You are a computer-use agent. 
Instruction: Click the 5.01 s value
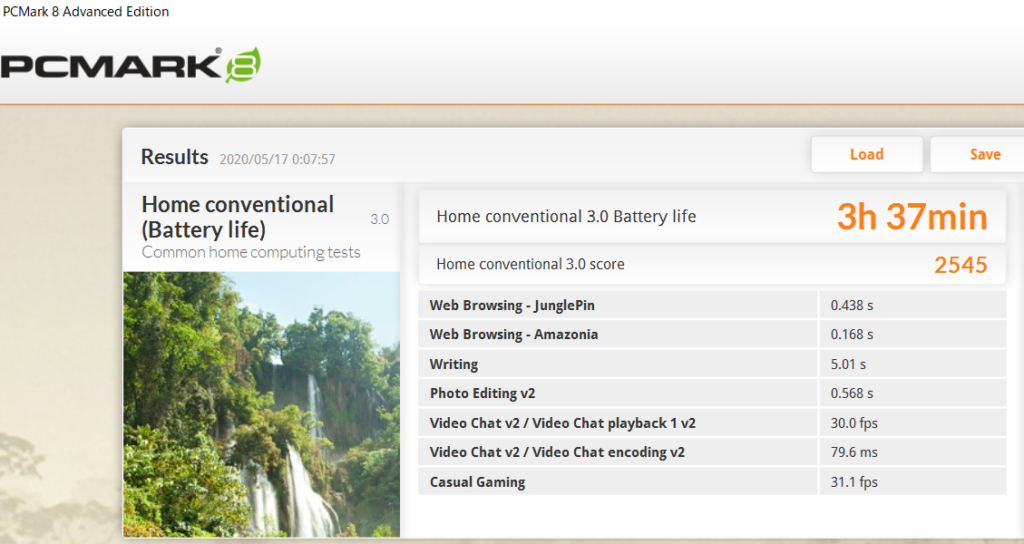coord(848,364)
